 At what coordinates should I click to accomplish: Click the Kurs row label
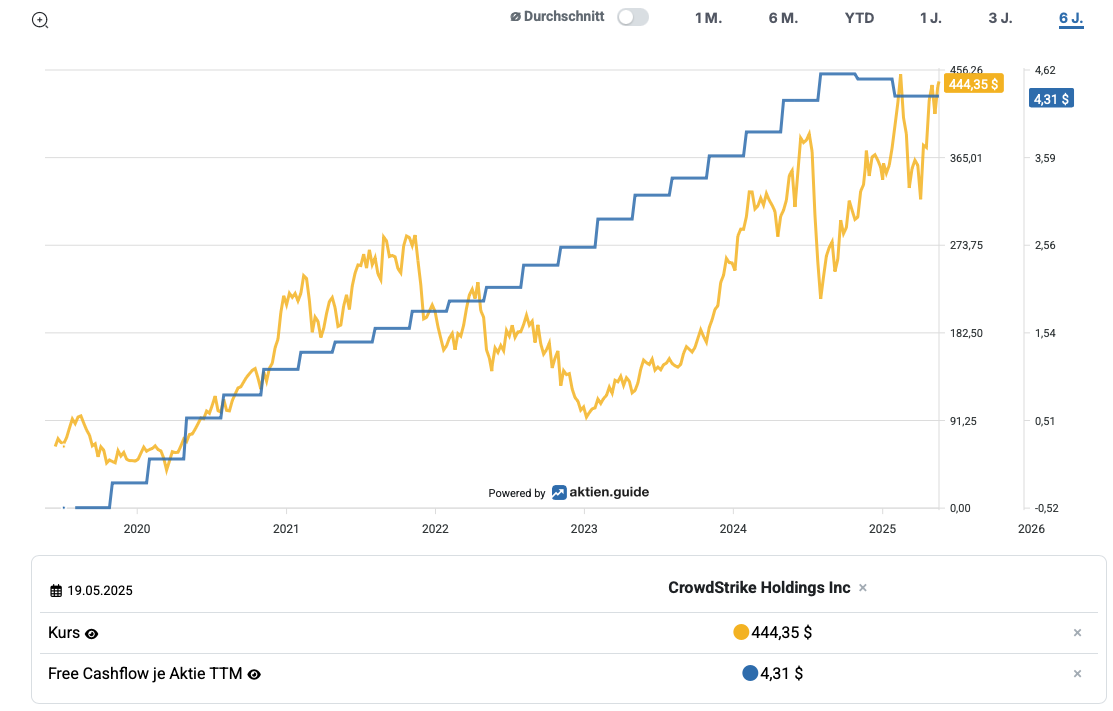point(64,633)
